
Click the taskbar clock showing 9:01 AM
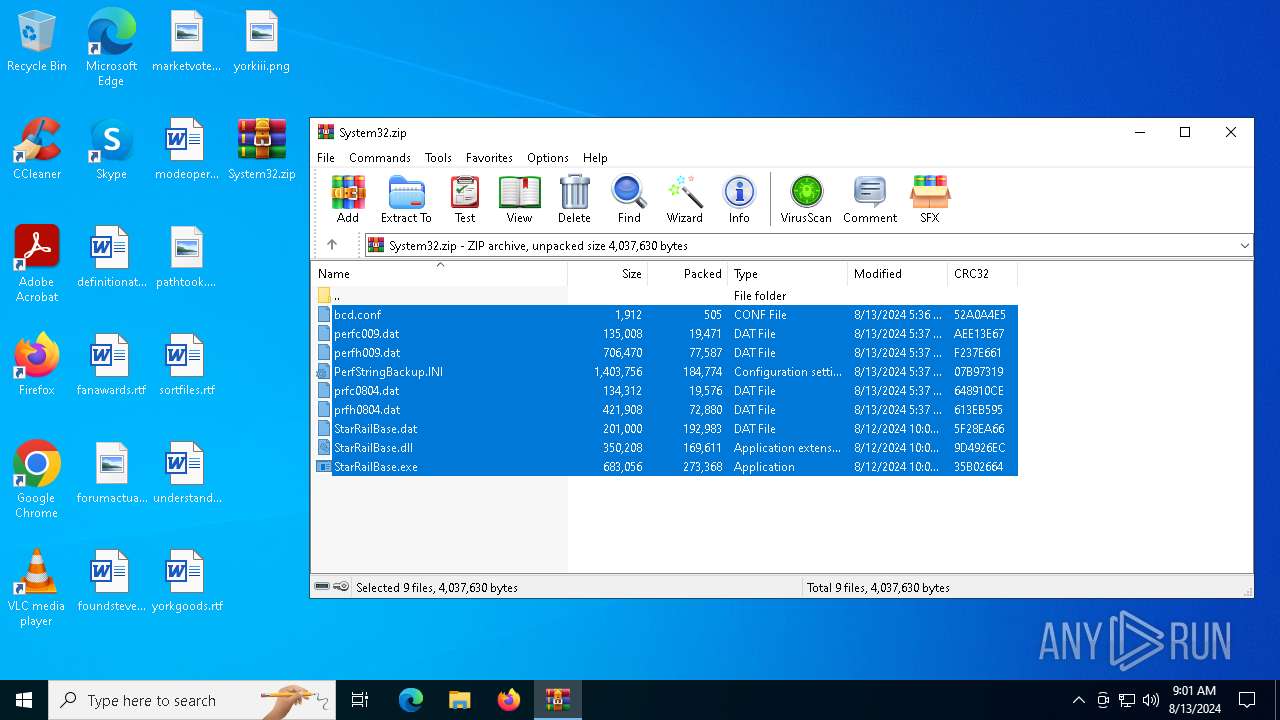coord(1194,700)
